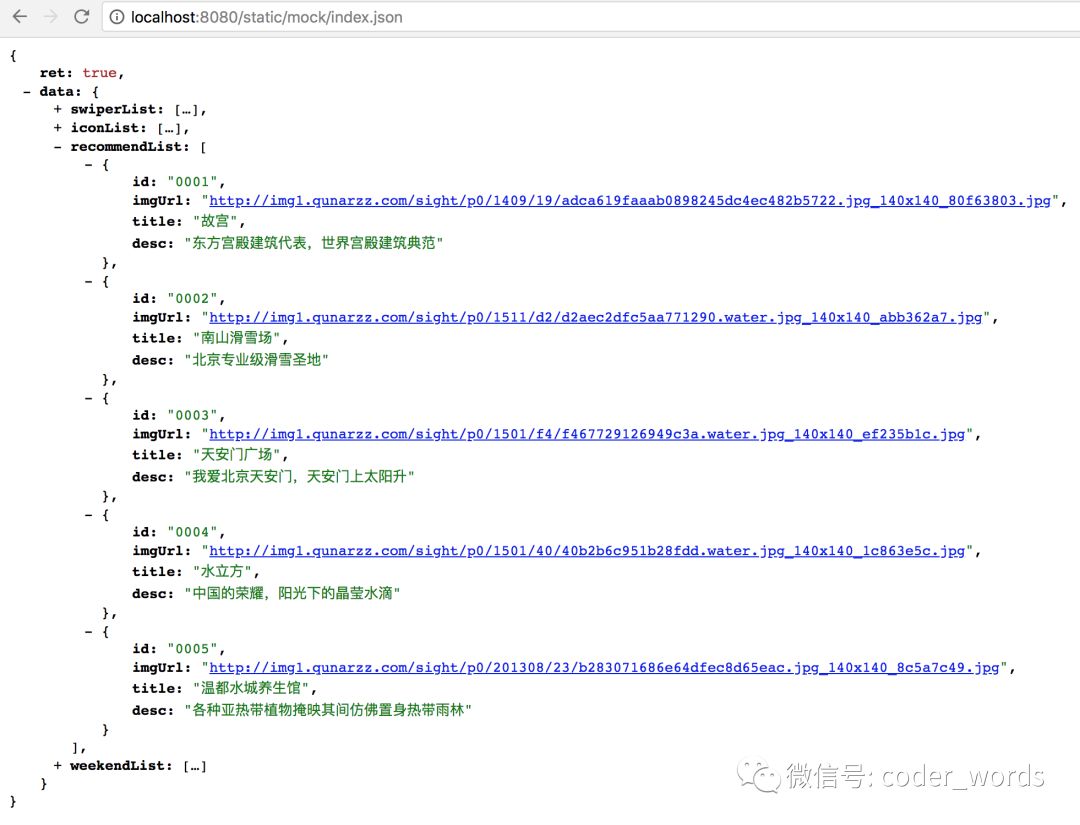Collapse the object with id 0001
Viewport: 1080px width, 825px height.
pos(89,164)
